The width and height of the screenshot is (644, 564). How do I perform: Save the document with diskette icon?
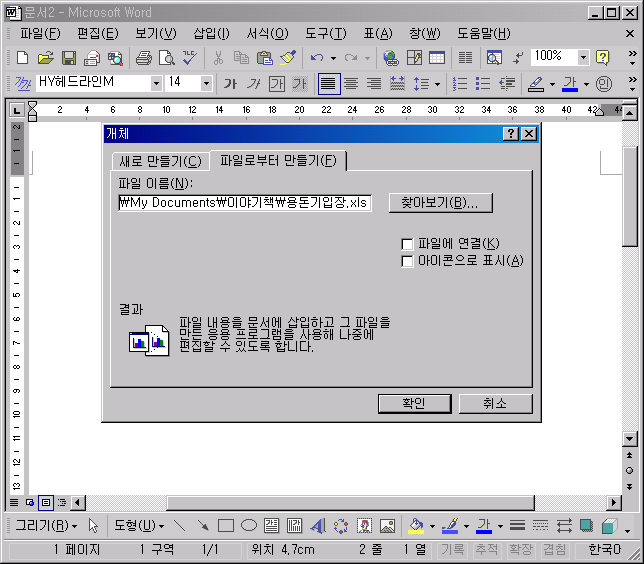tap(69, 58)
